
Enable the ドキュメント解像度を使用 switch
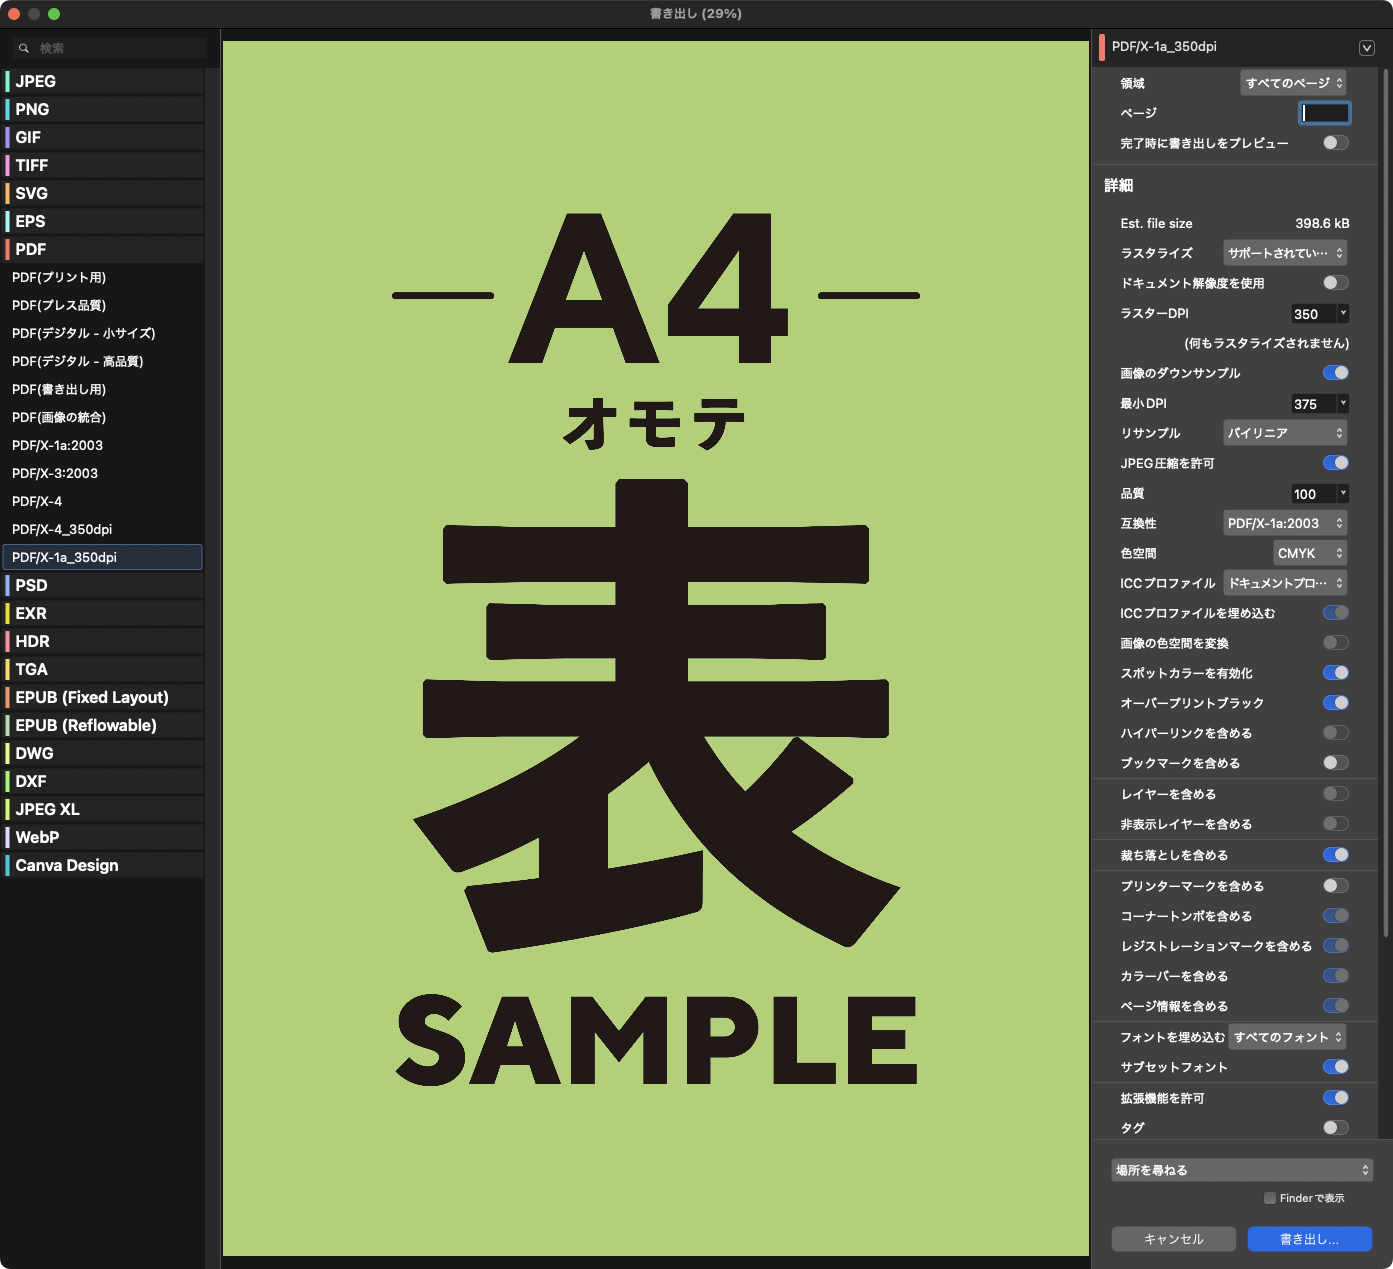click(1335, 282)
